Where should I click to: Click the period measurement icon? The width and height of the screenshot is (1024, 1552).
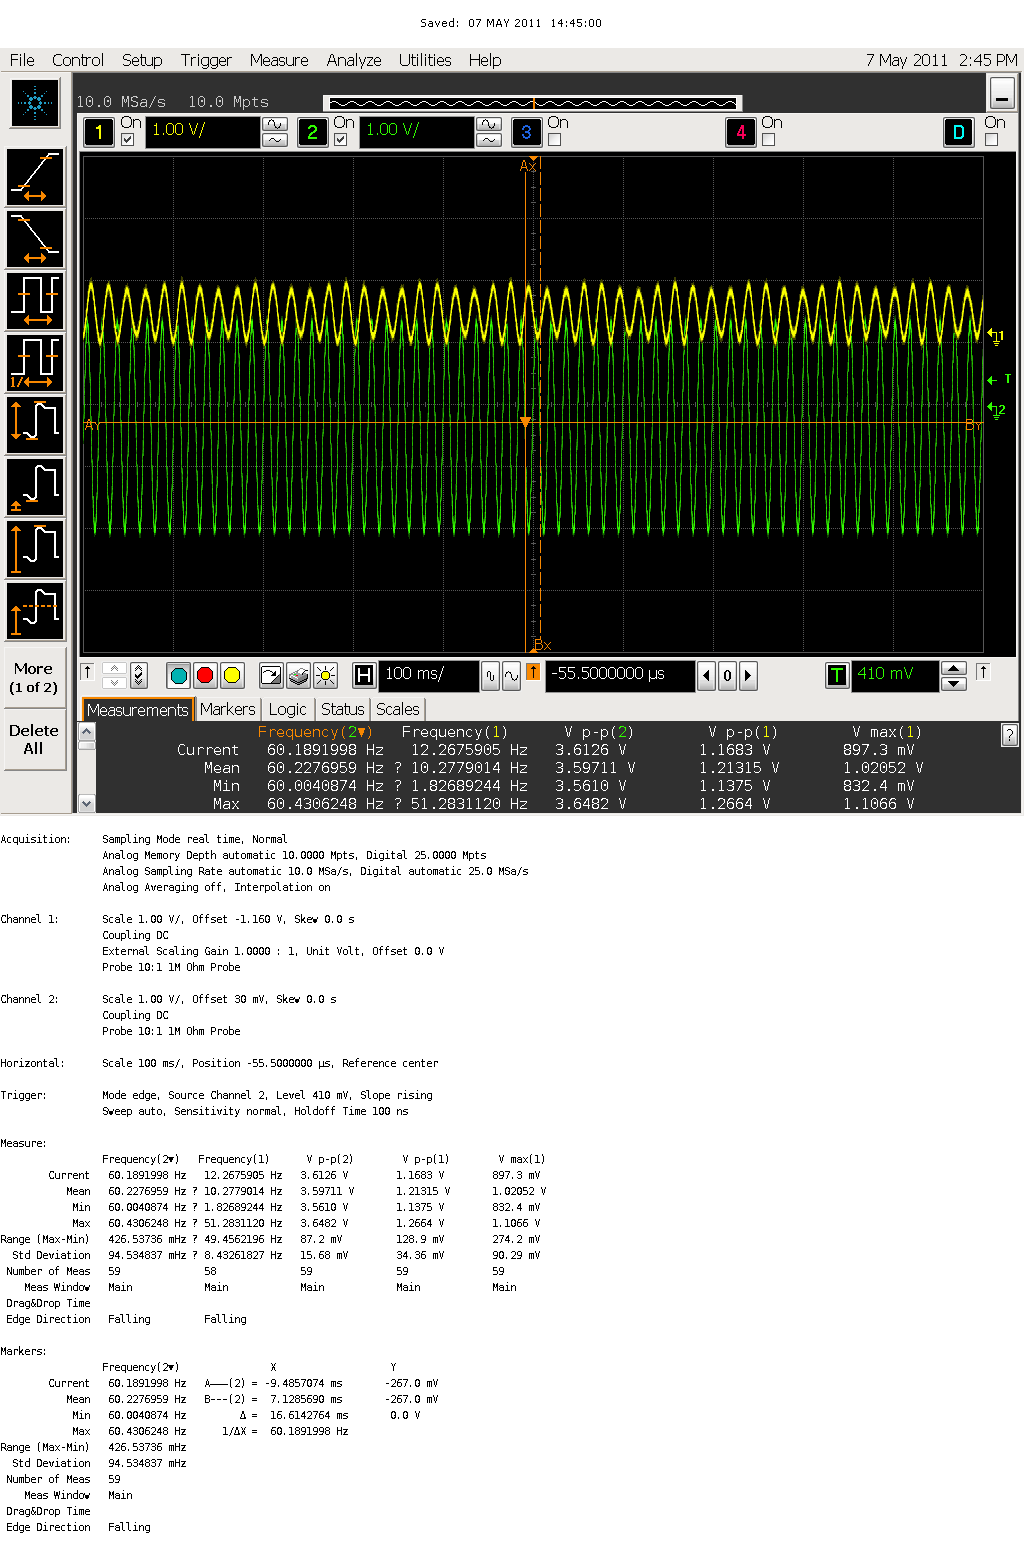pyautogui.click(x=35, y=300)
